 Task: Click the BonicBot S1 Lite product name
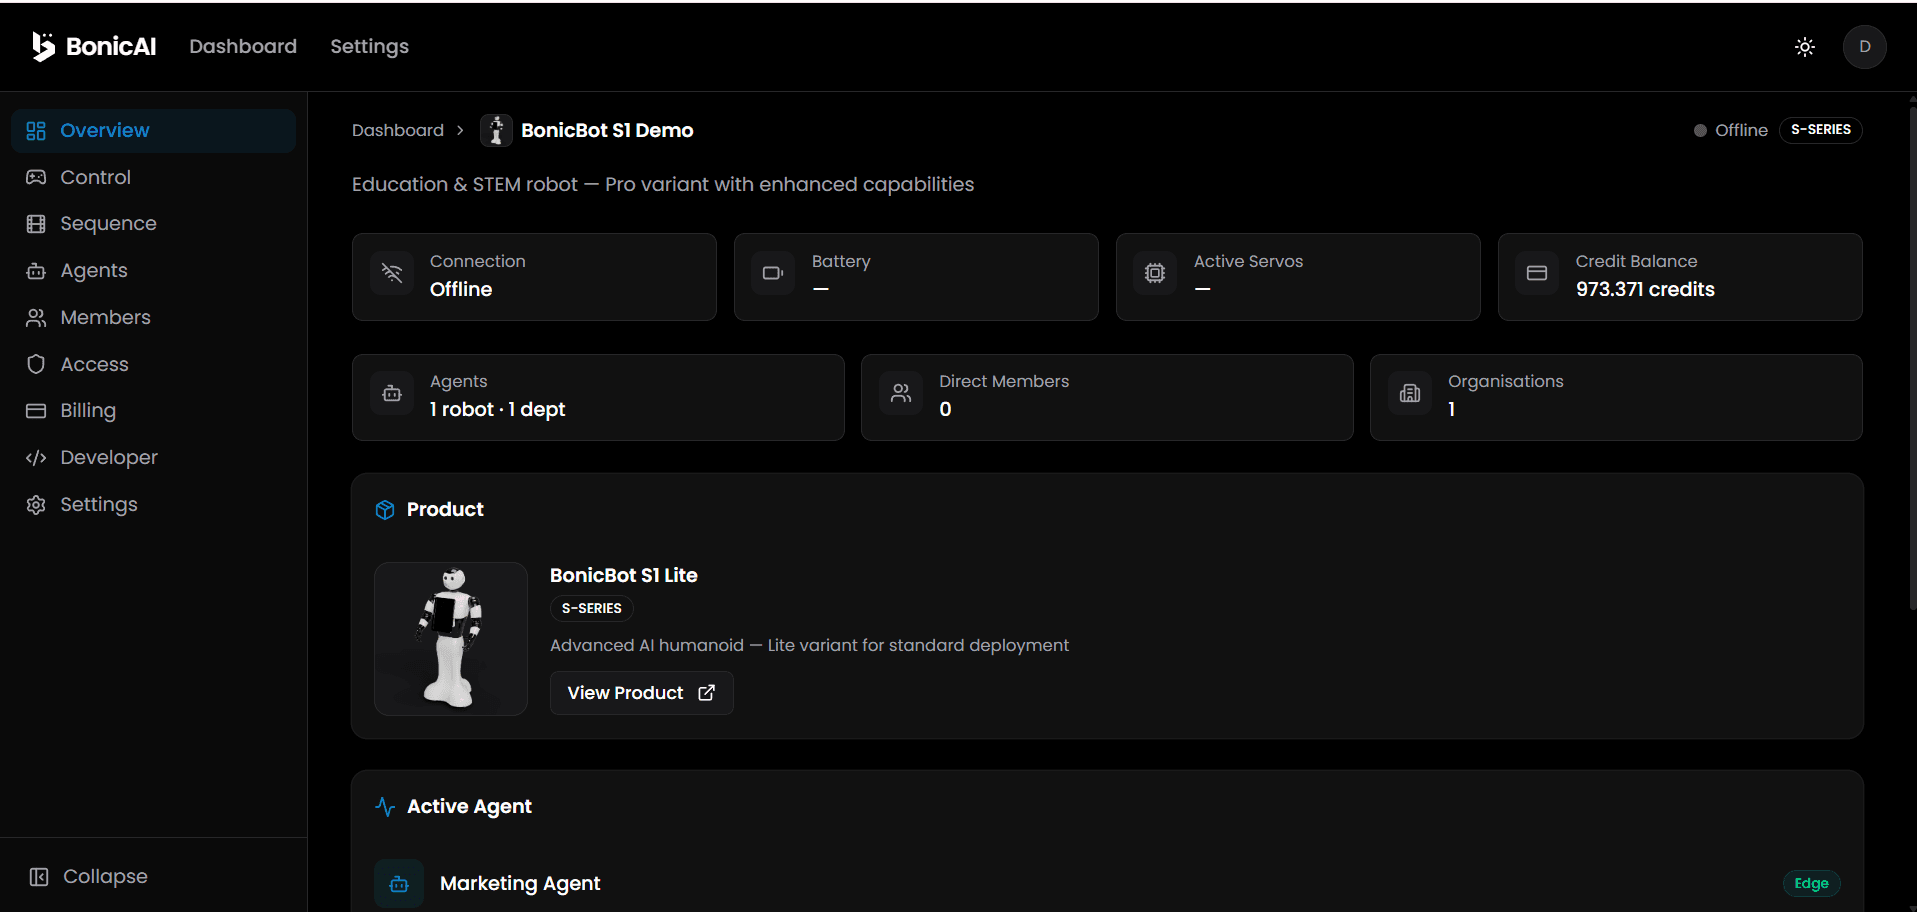[x=624, y=575]
